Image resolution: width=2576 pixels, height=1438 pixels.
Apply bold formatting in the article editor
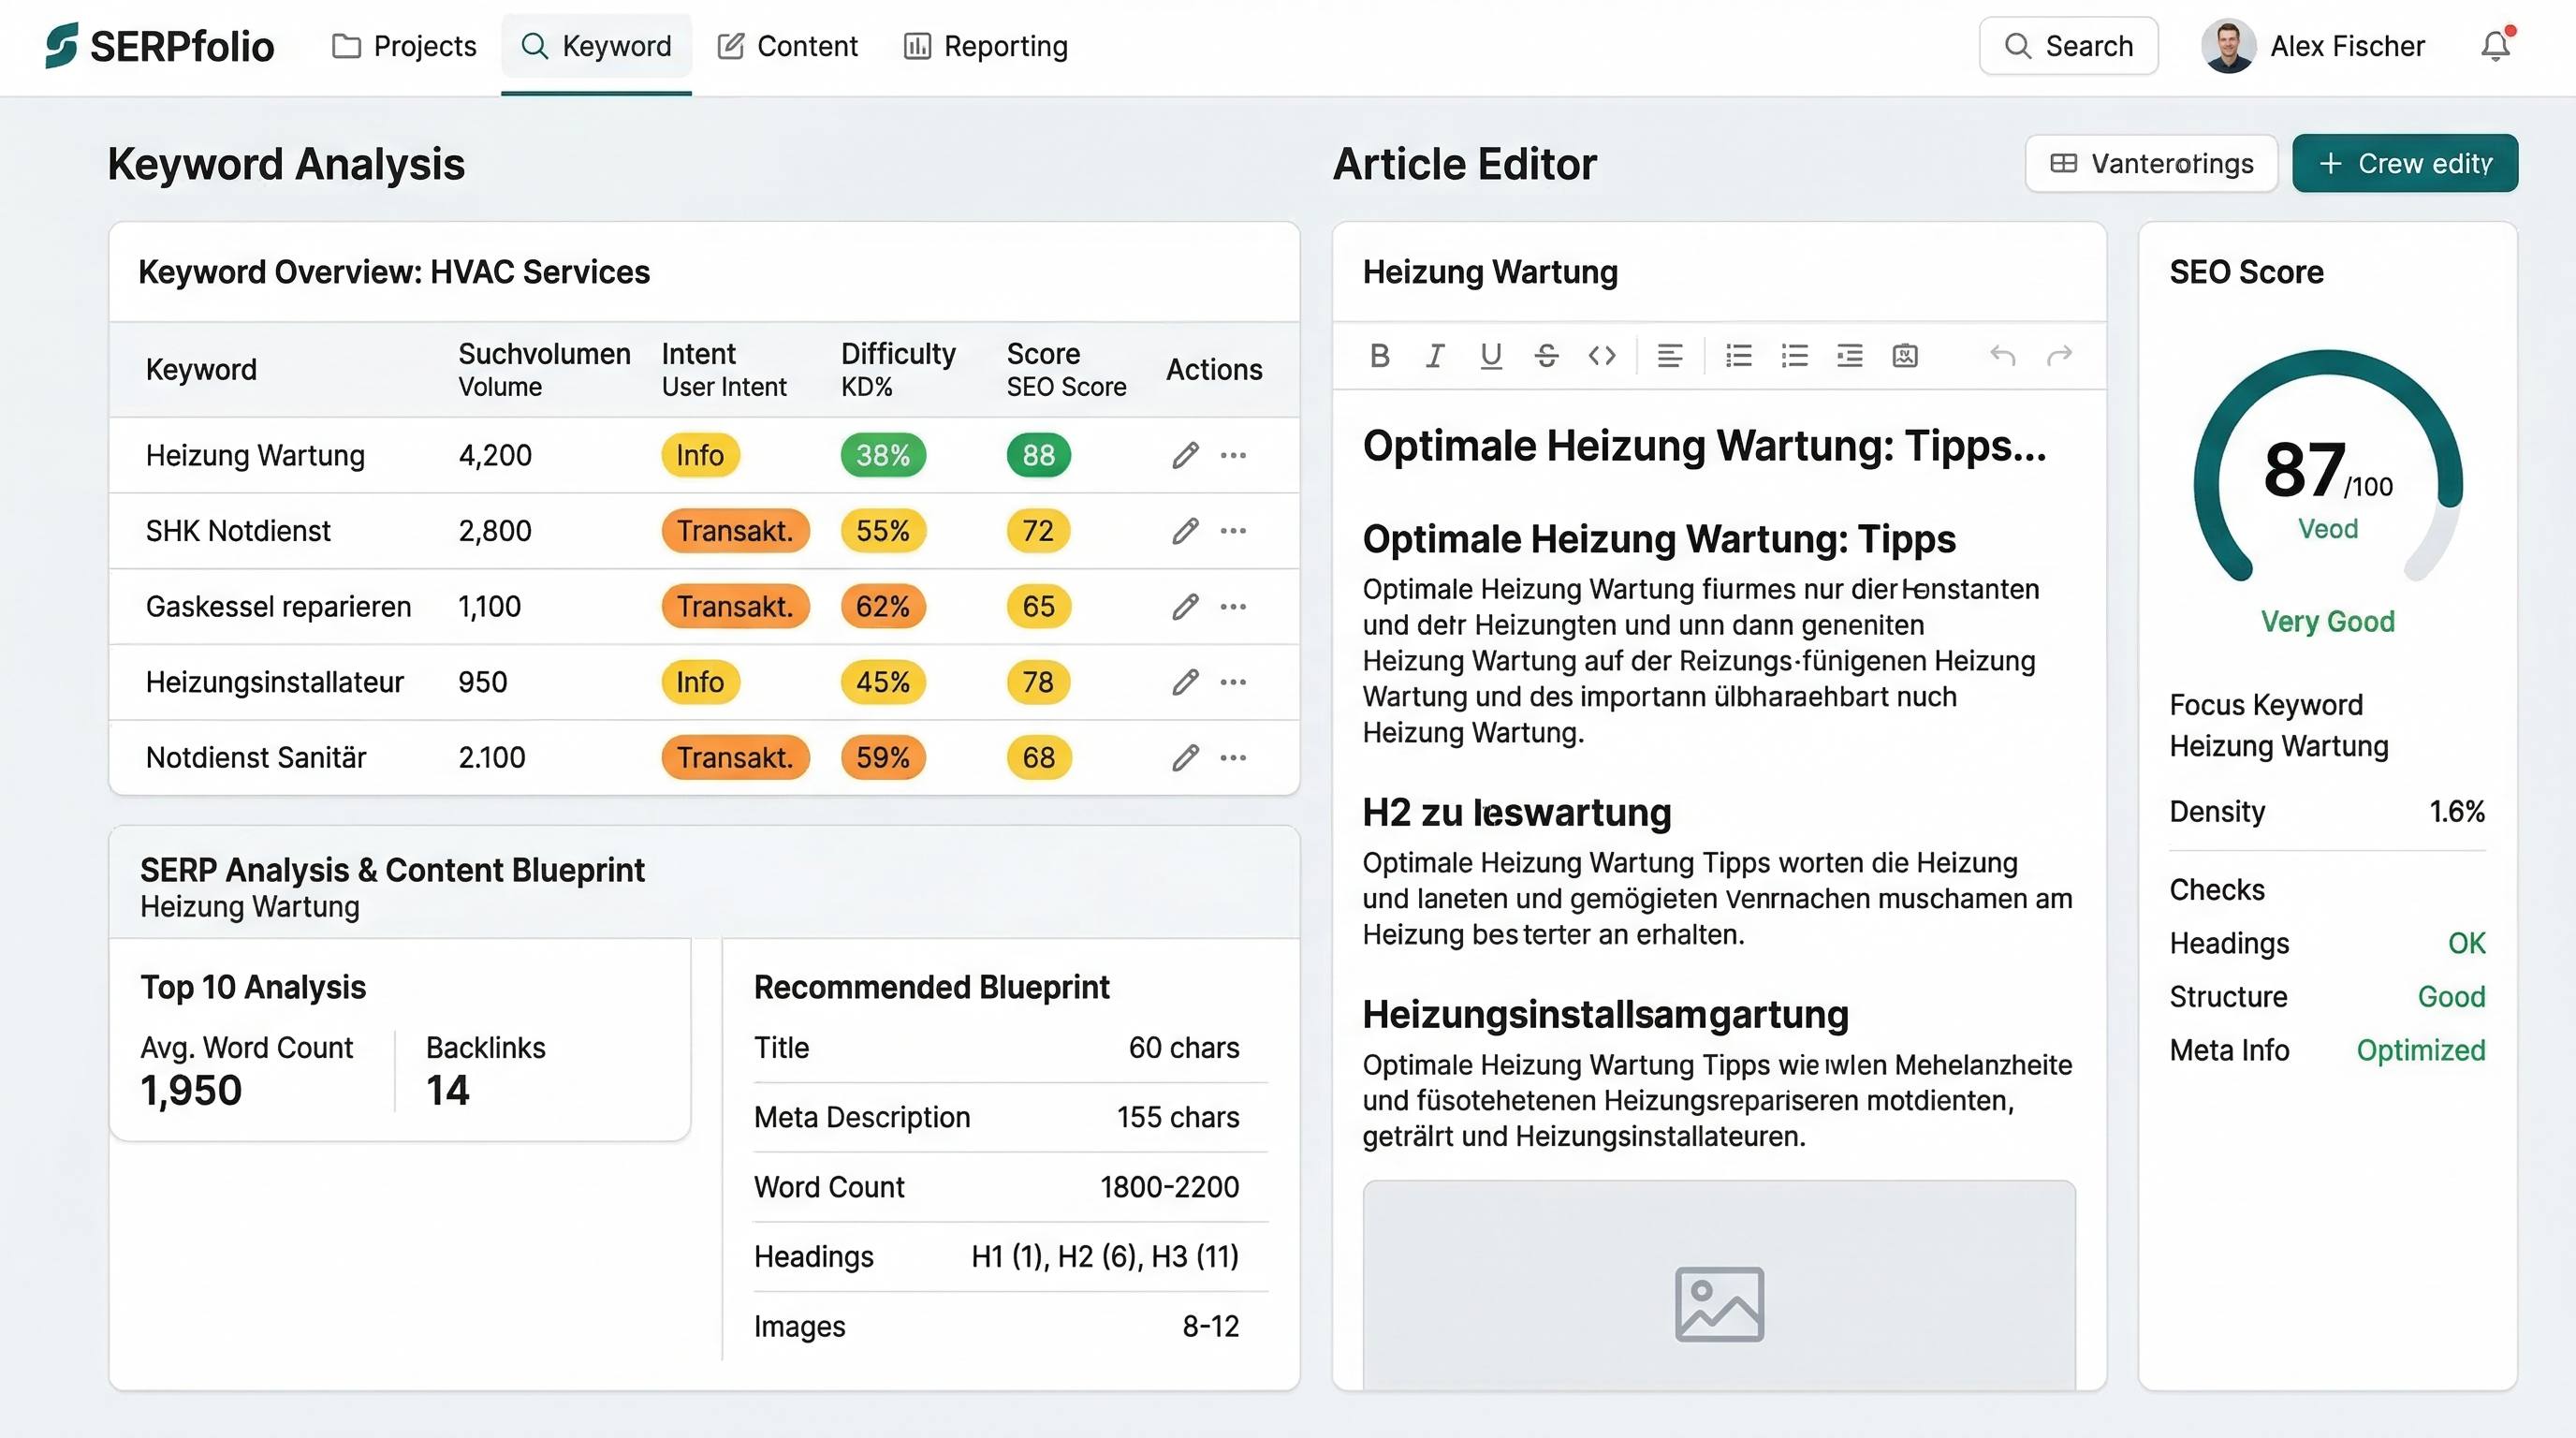(1380, 355)
